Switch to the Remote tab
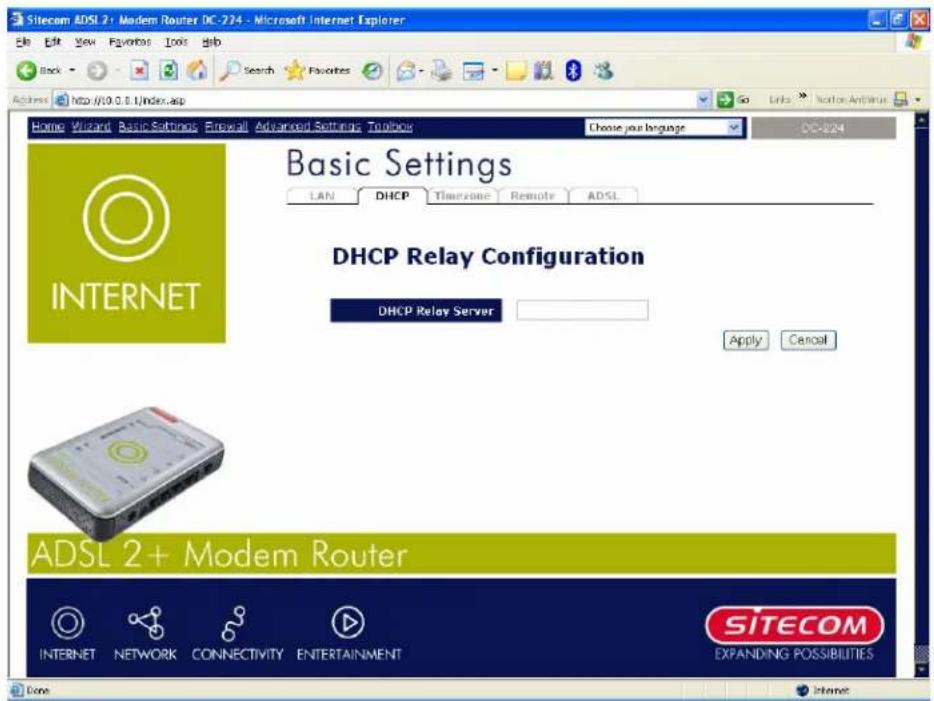This screenshot has width=934, height=701. click(x=533, y=195)
